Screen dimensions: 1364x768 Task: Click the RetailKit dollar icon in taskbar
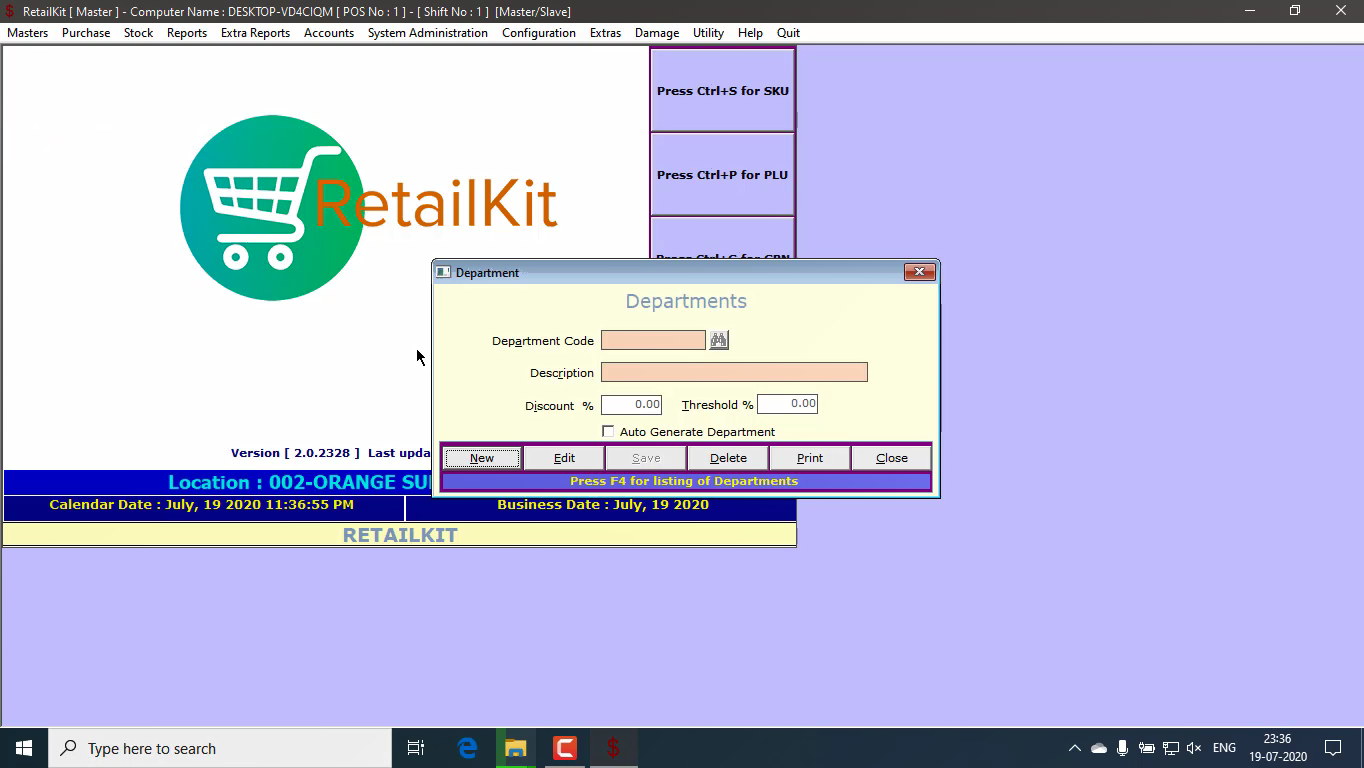click(x=613, y=748)
